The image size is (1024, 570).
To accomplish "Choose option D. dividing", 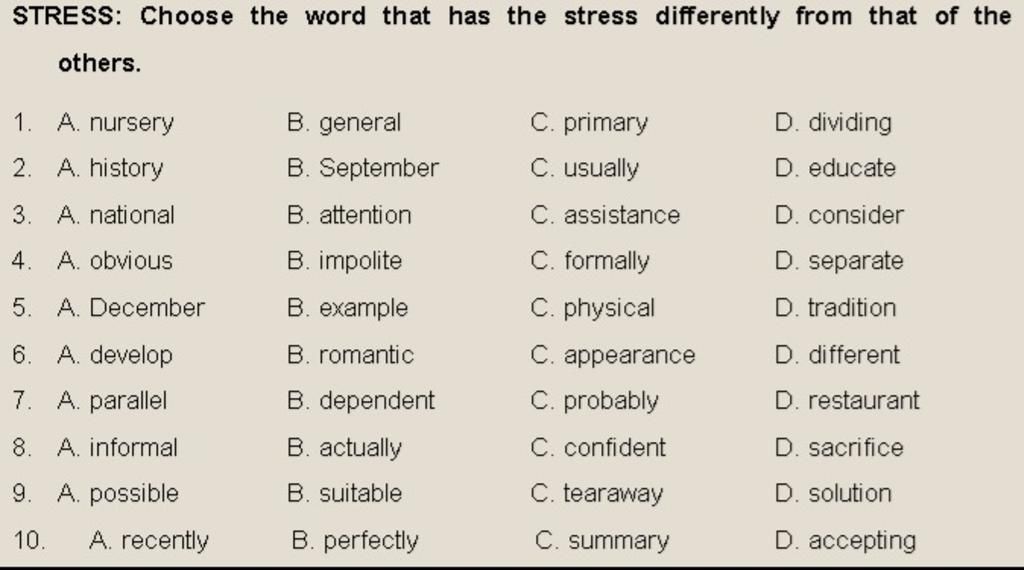I will click(x=833, y=123).
